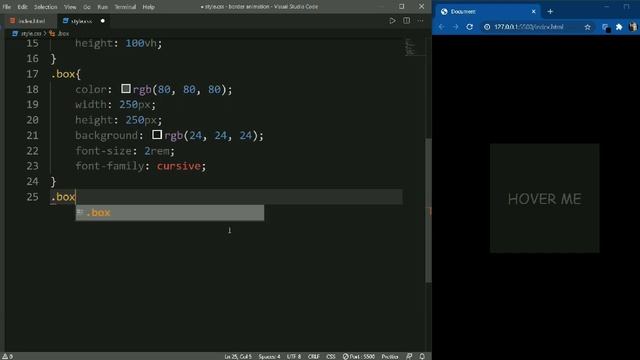Click the feedback icon in status bar
This screenshot has width=640, height=360.
tap(409, 356)
